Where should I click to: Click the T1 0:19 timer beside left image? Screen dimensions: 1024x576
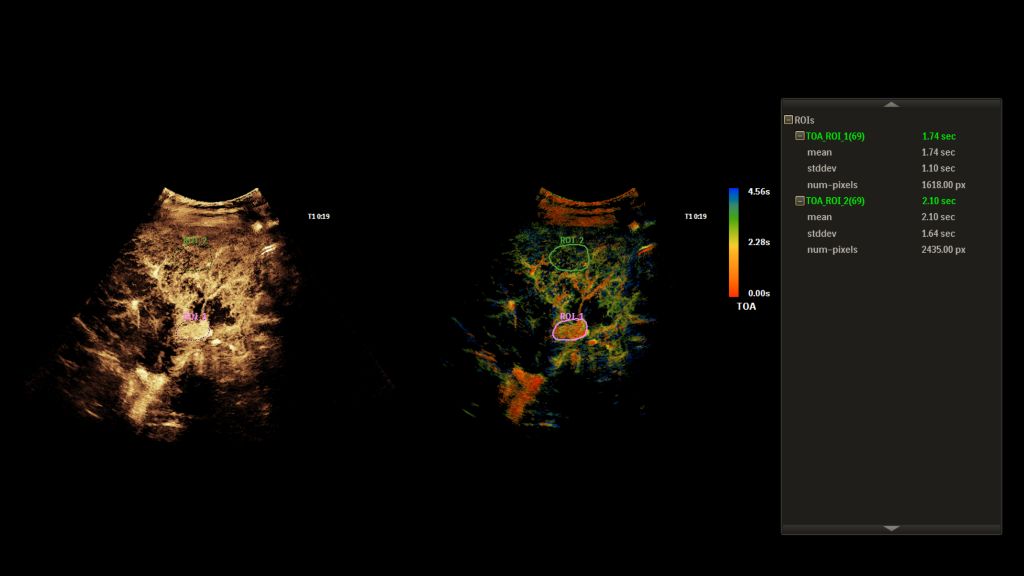click(319, 216)
